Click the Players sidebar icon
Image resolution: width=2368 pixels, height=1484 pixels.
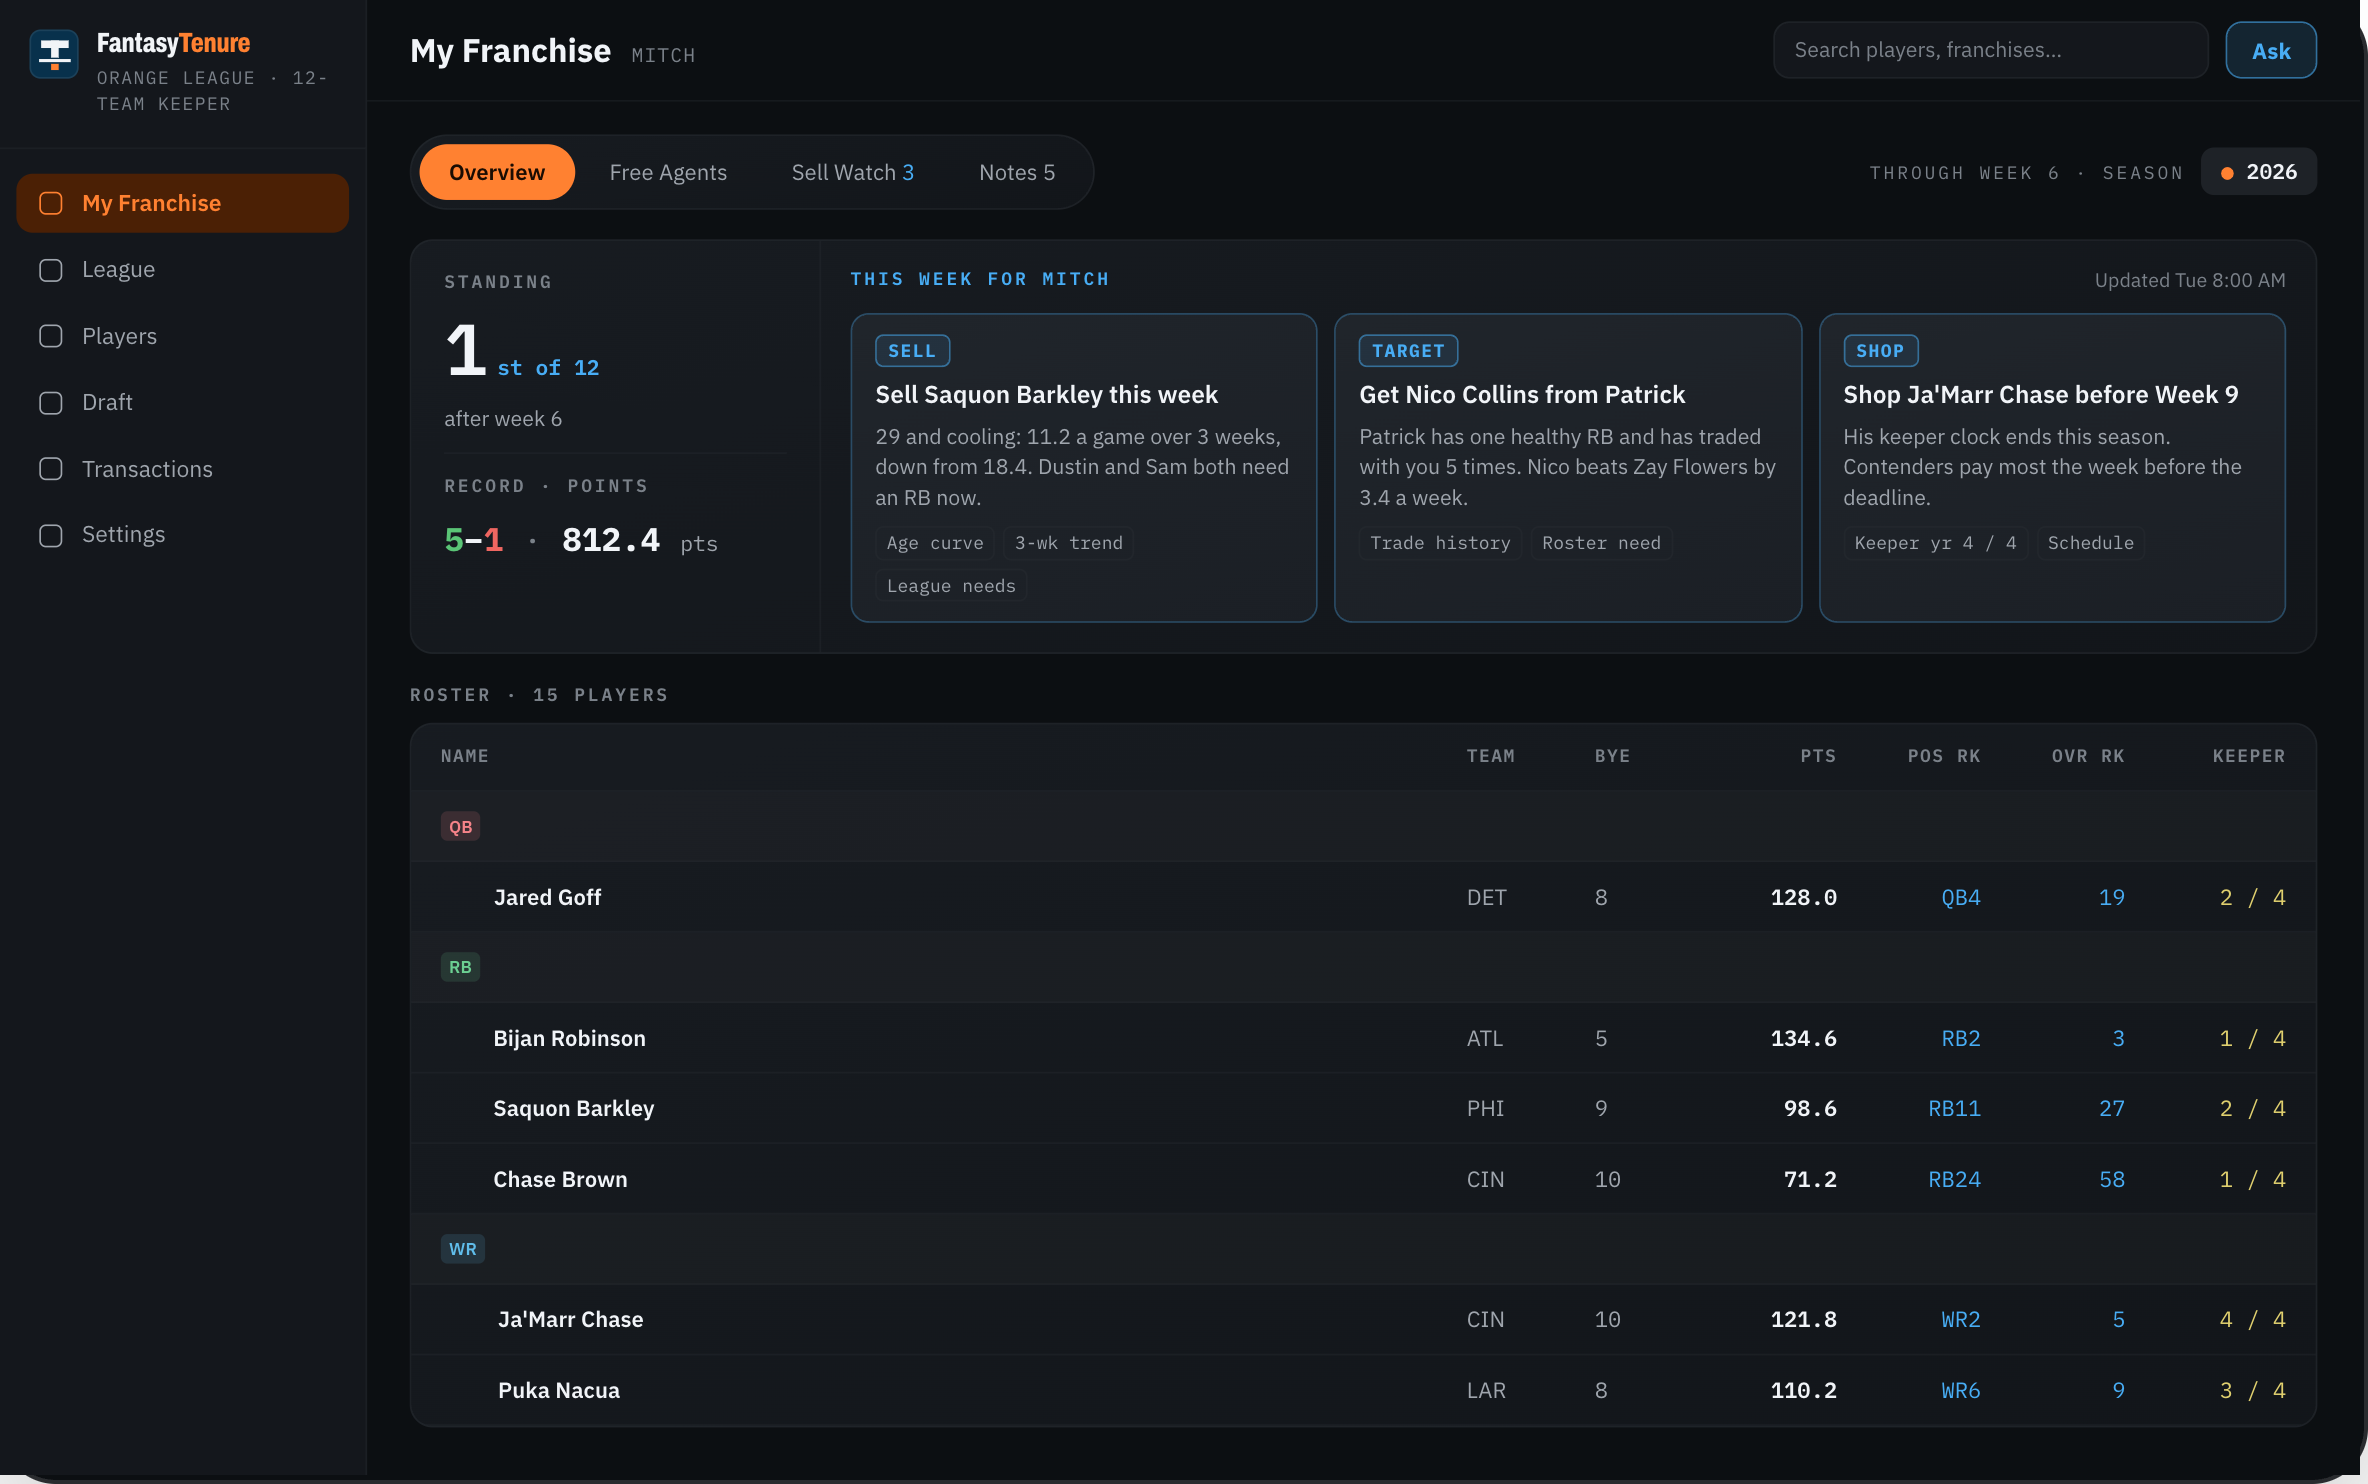coord(51,336)
